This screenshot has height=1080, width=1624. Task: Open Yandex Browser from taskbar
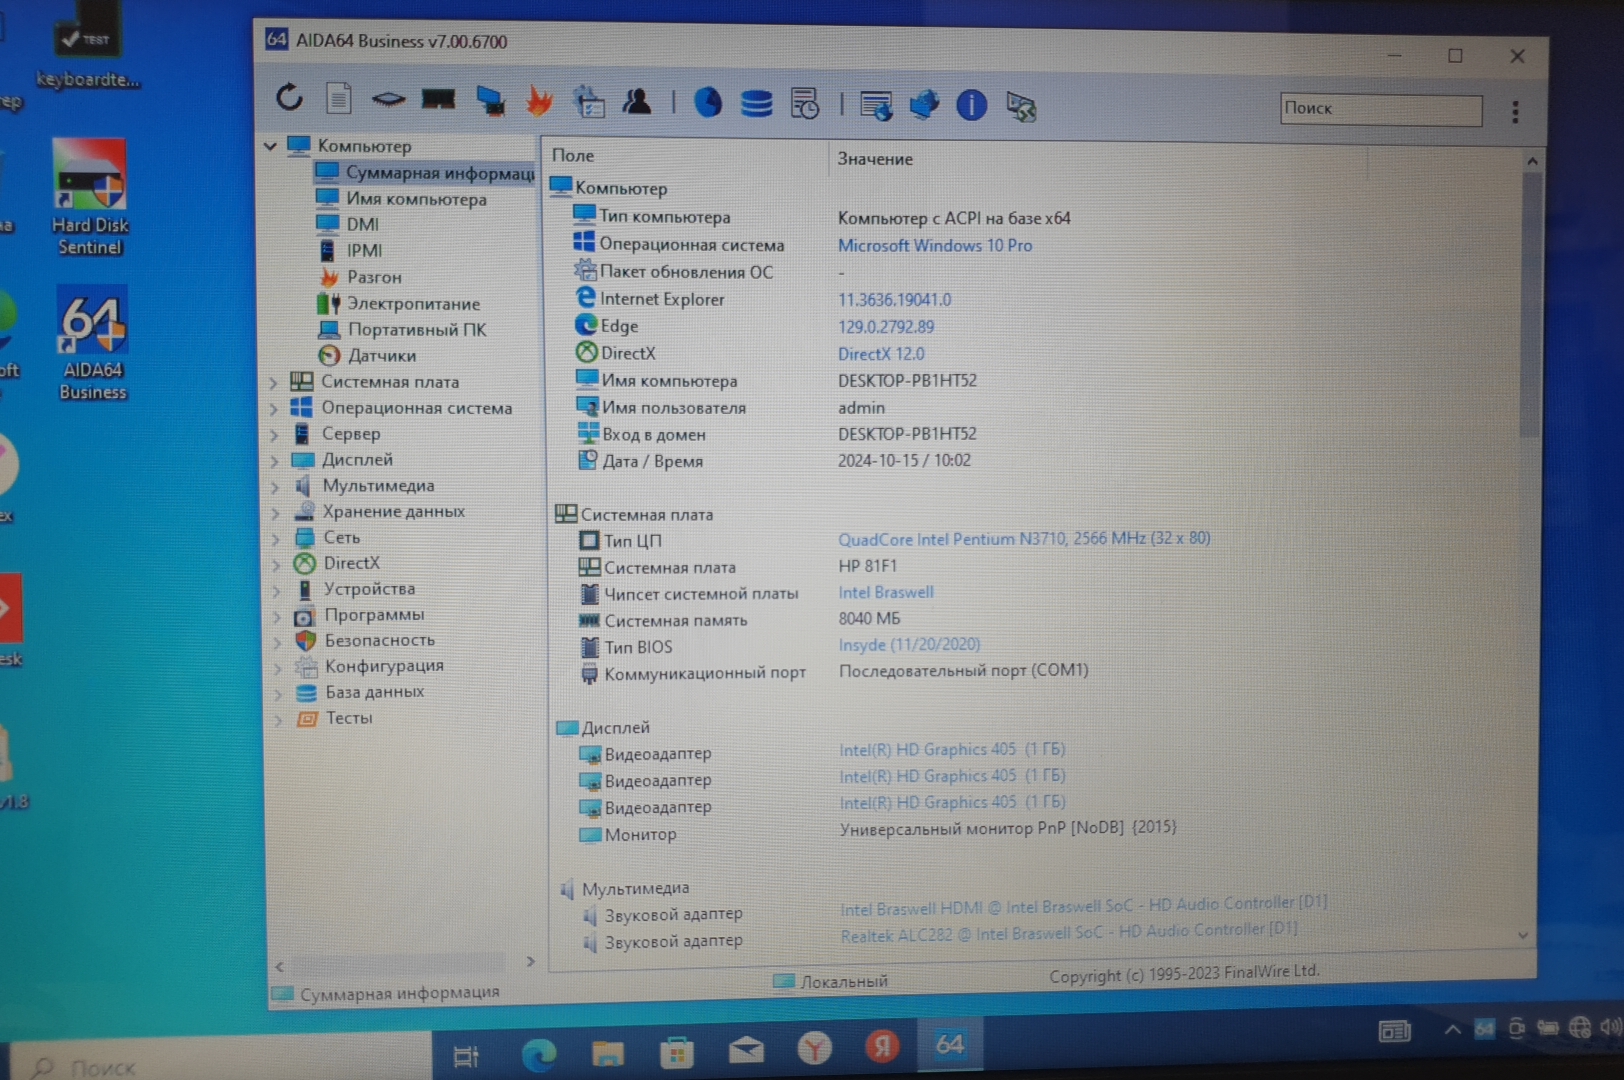click(x=814, y=1047)
